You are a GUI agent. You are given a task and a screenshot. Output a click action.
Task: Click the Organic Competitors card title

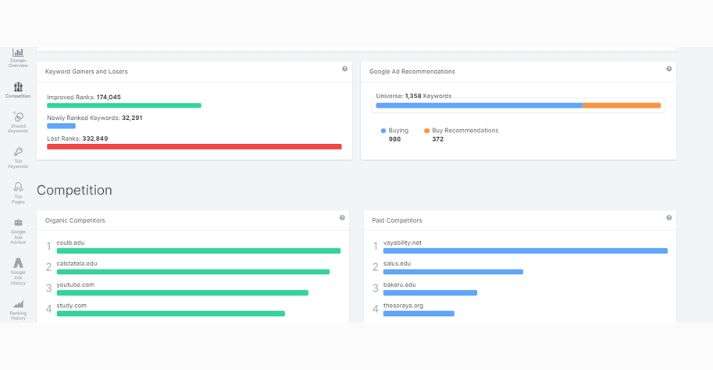pos(75,220)
